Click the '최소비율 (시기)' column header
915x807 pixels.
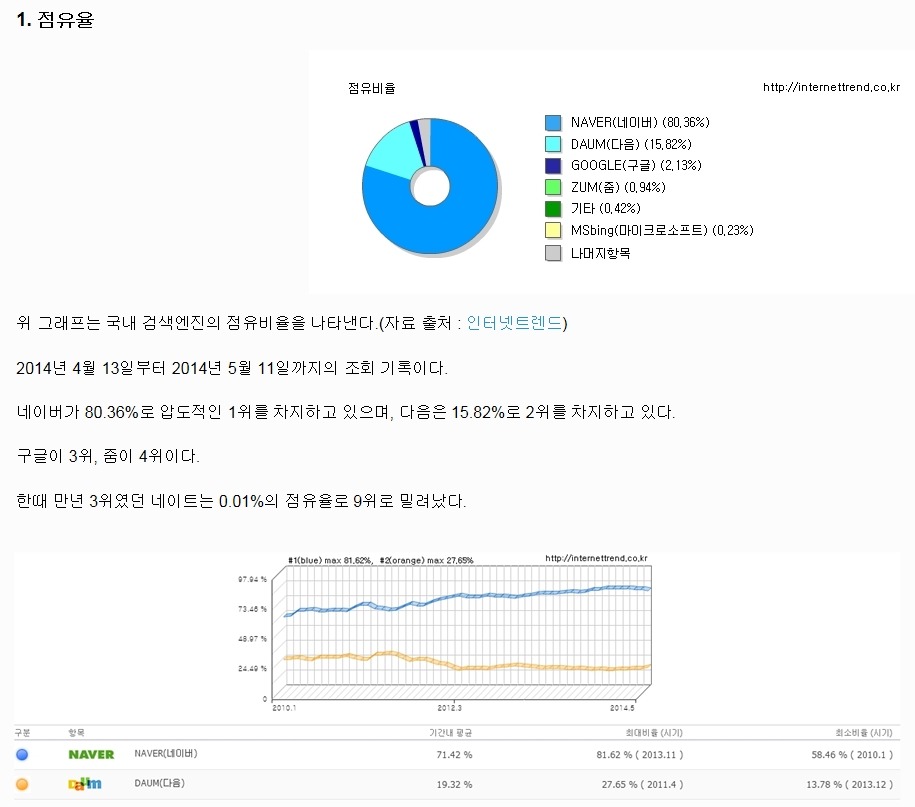coord(864,733)
